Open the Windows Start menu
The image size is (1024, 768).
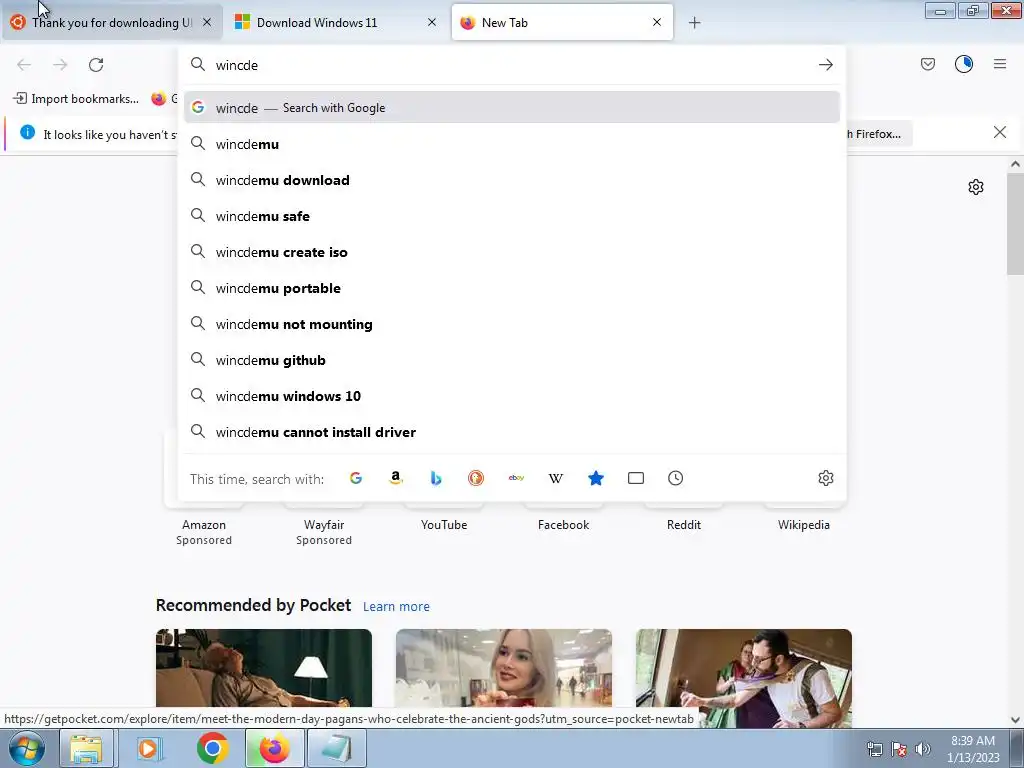(x=26, y=748)
